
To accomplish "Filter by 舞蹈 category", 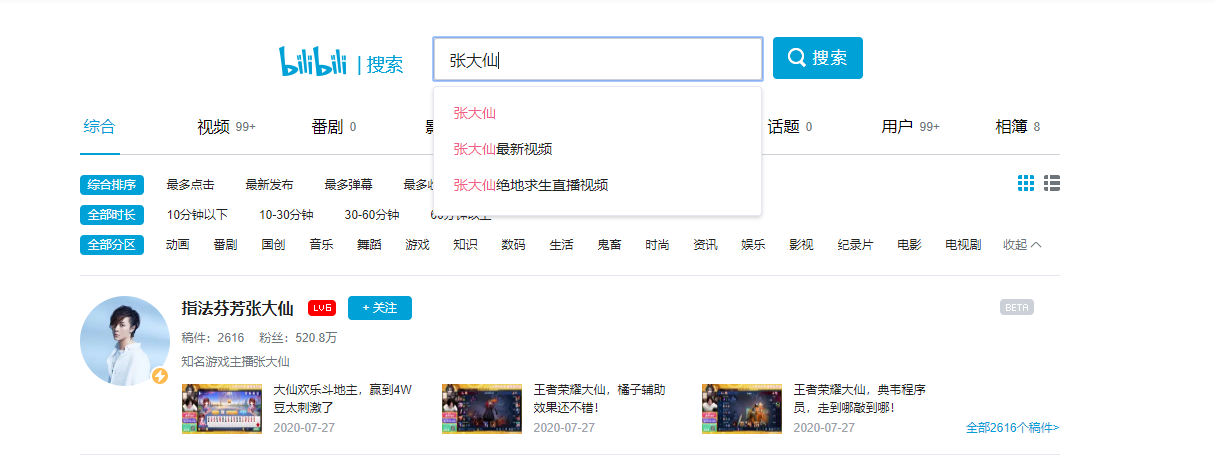I will click(369, 245).
